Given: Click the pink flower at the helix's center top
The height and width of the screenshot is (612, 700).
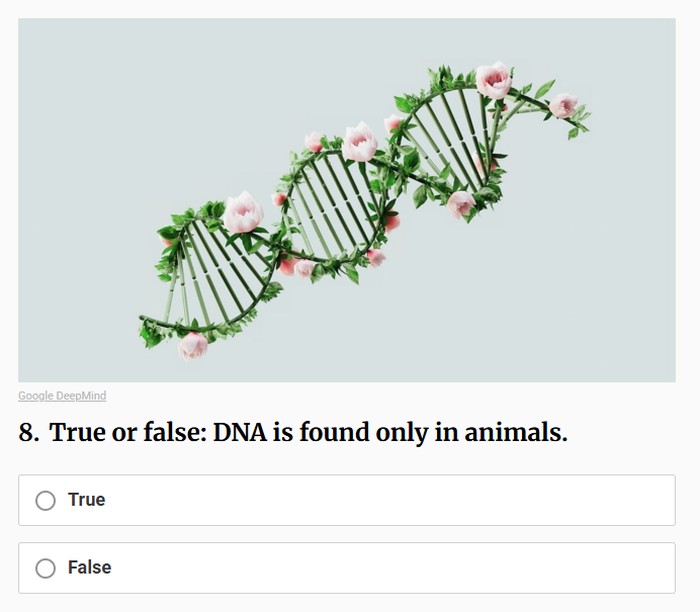Looking at the screenshot, I should [359, 142].
